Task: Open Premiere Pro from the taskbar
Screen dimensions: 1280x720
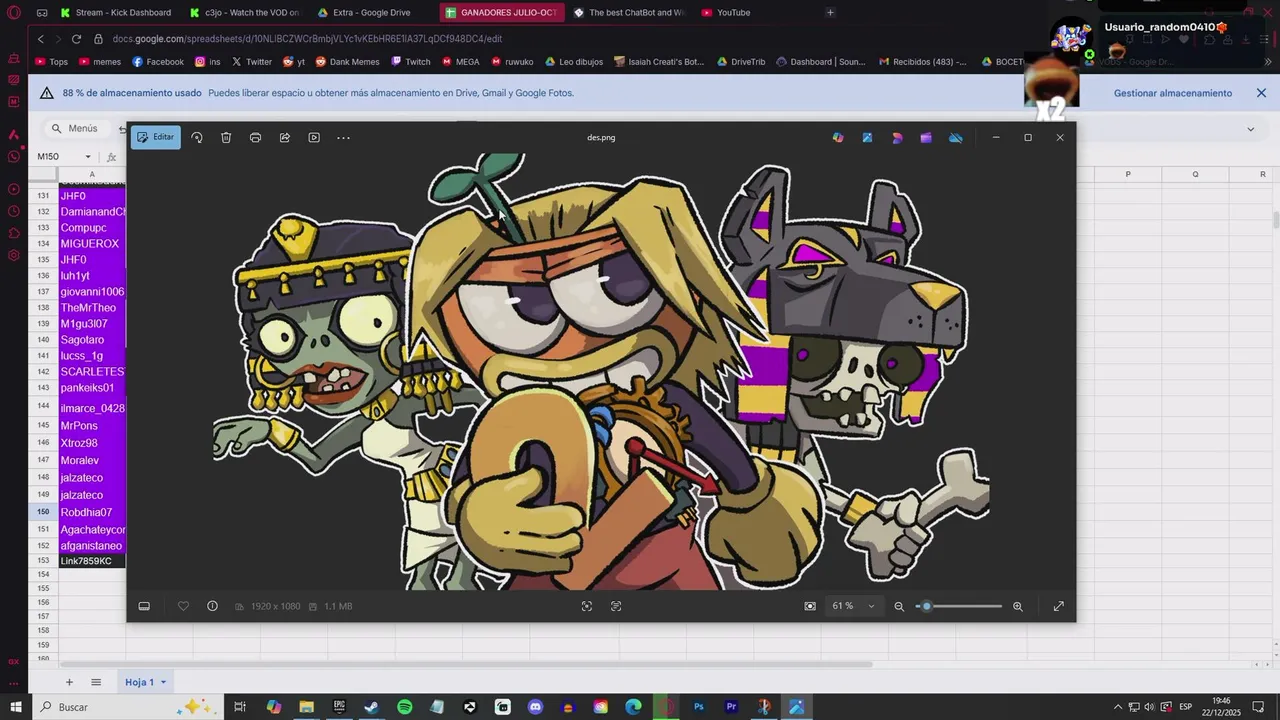Action: click(x=731, y=707)
